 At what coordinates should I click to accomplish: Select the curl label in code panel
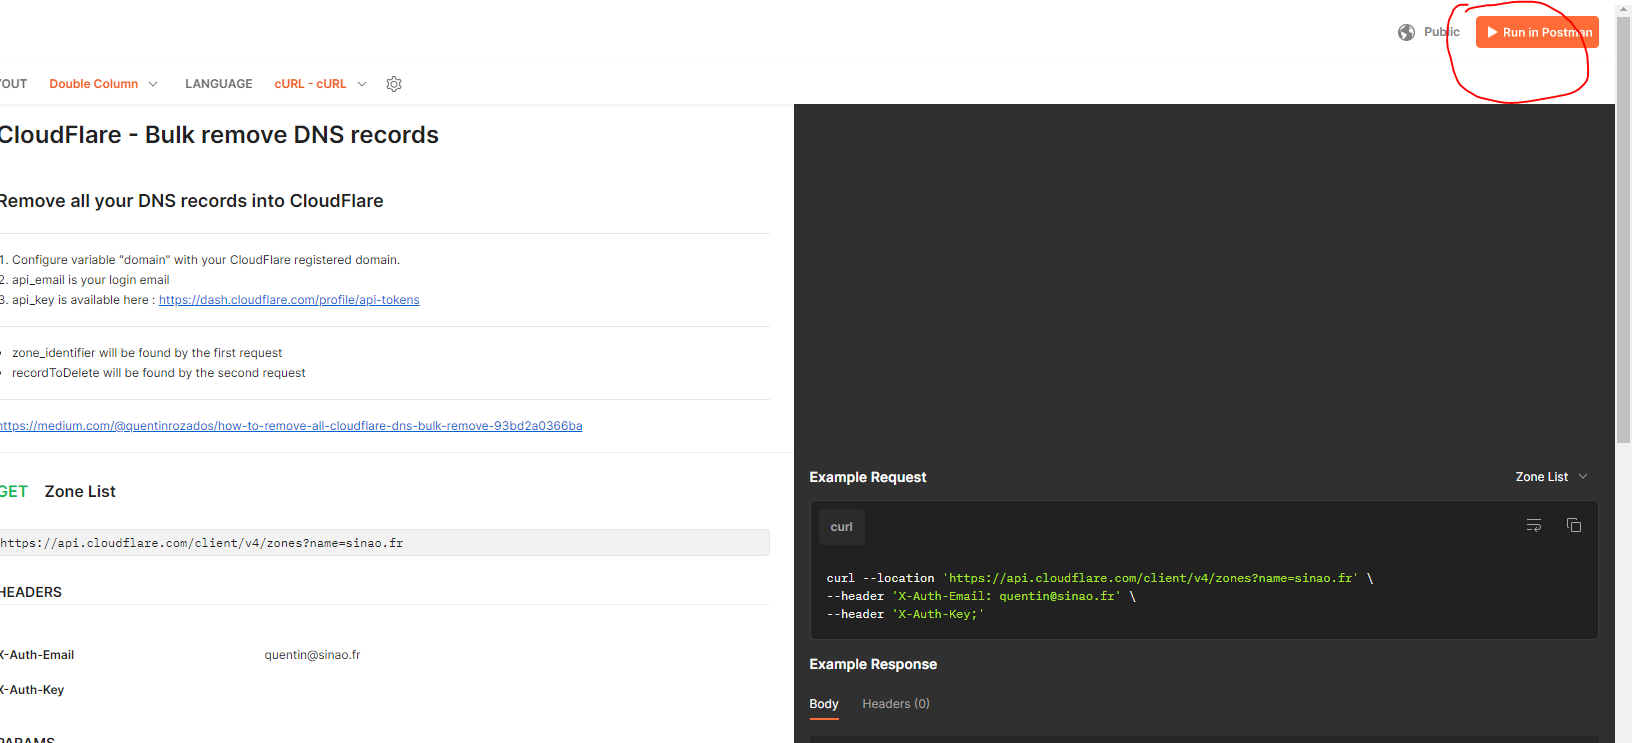[x=841, y=527]
